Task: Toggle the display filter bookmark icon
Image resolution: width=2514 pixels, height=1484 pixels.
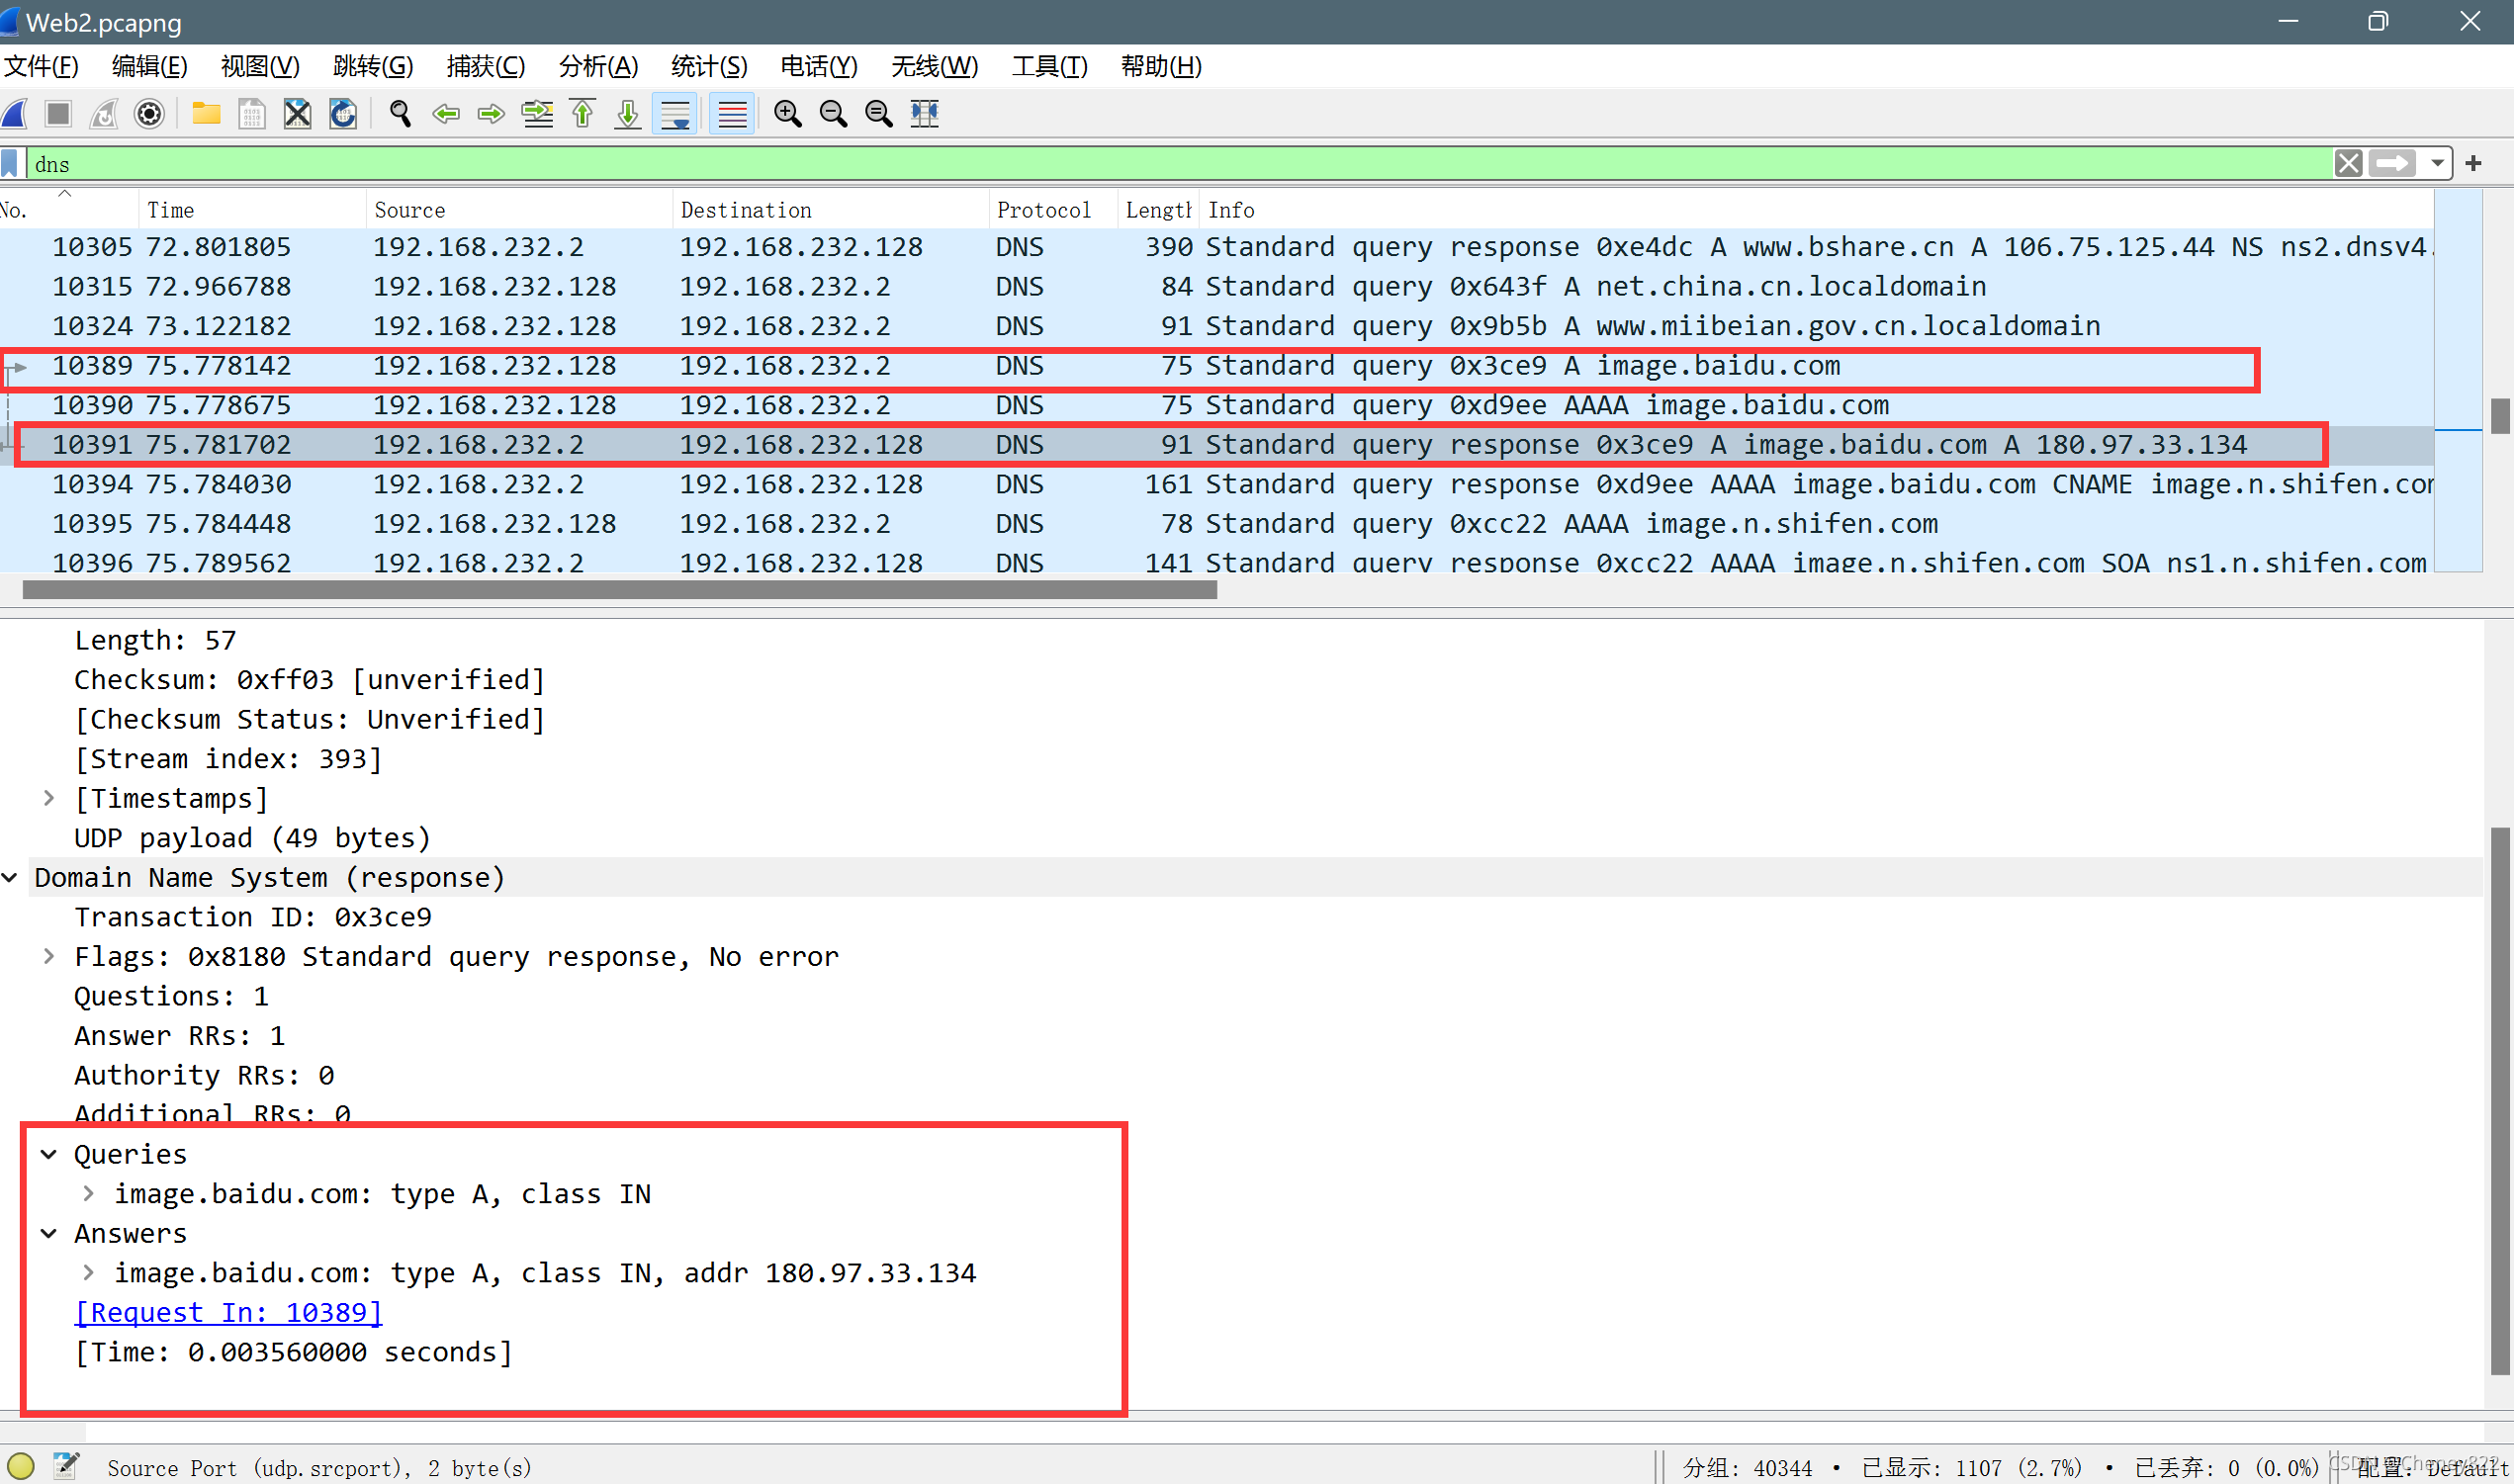Action: 11,164
